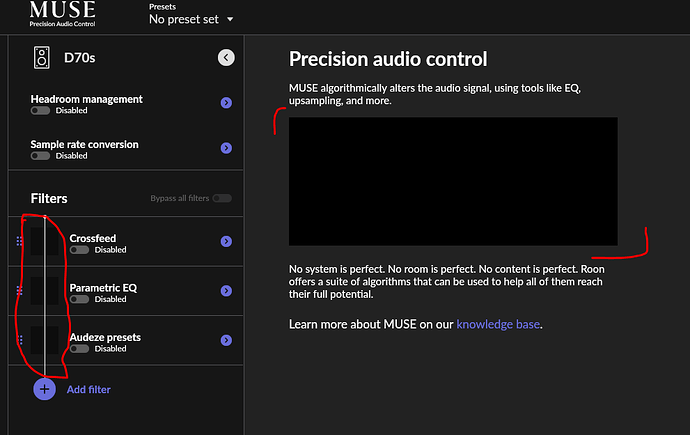Open Parametric EQ settings arrow

(x=226, y=291)
